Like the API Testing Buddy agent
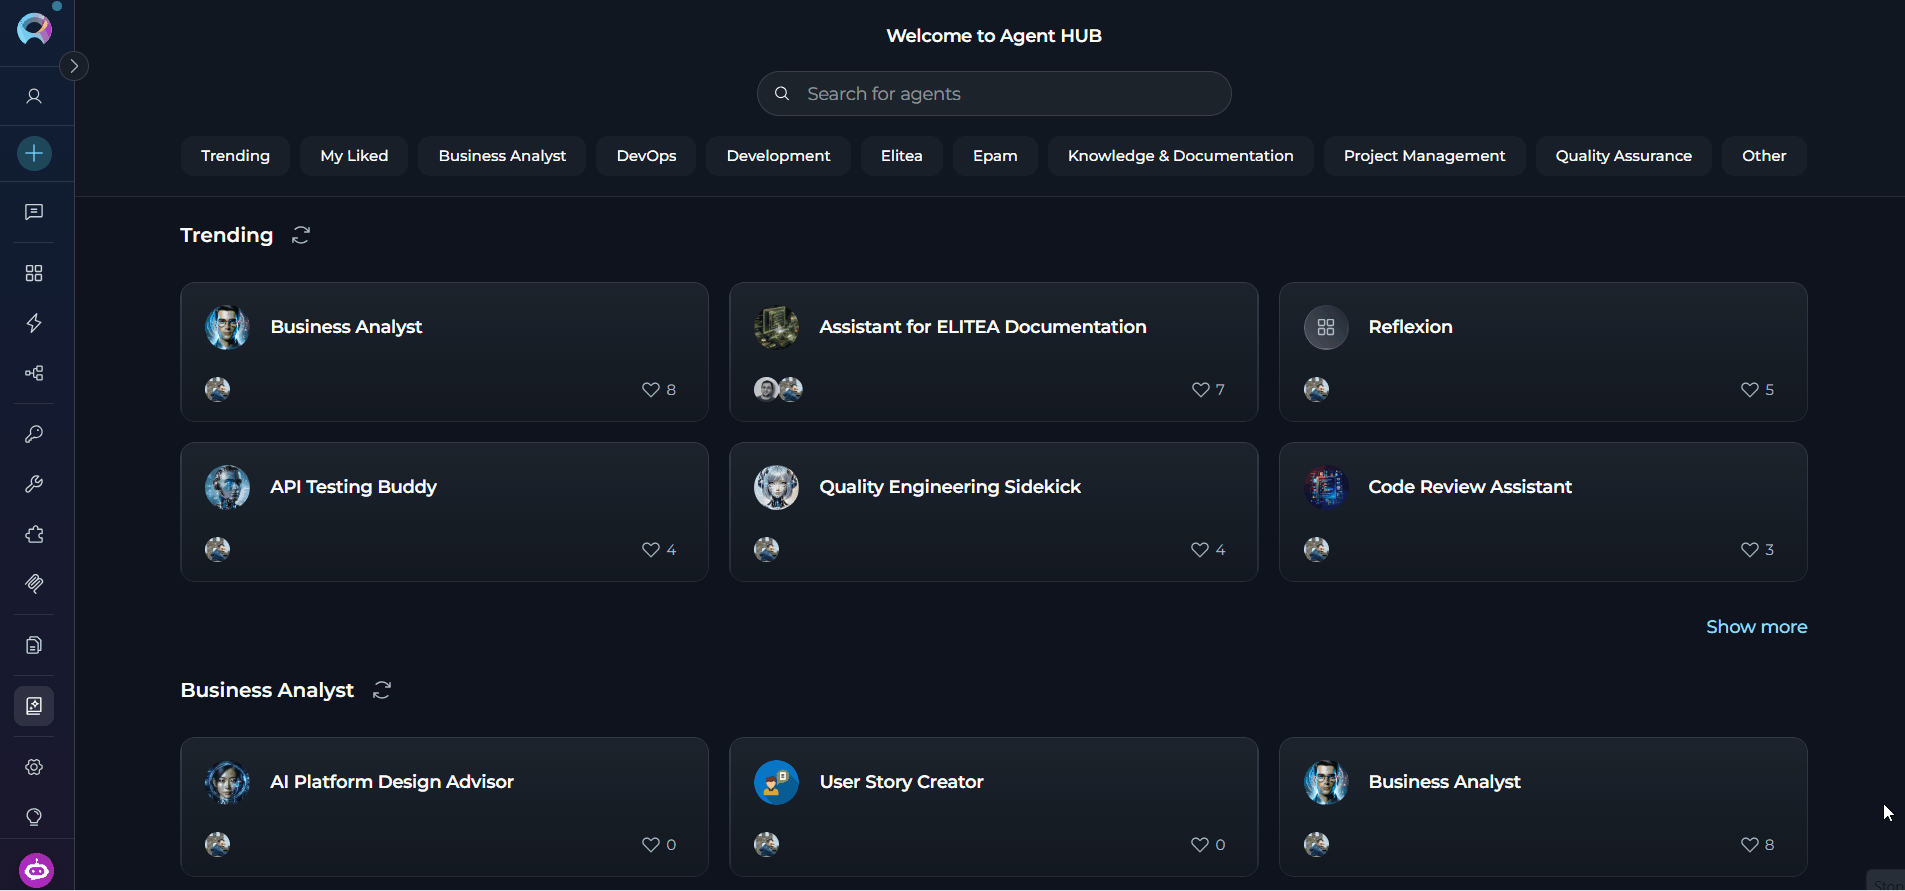The image size is (1905, 891). 651,550
